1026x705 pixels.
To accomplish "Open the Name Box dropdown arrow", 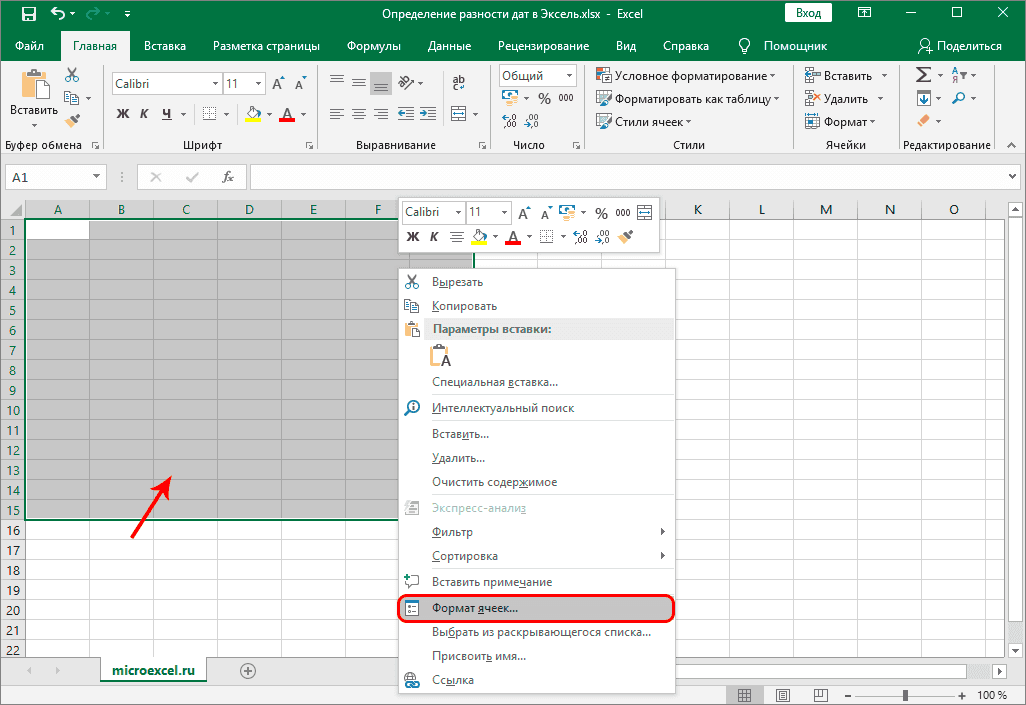I will (97, 177).
